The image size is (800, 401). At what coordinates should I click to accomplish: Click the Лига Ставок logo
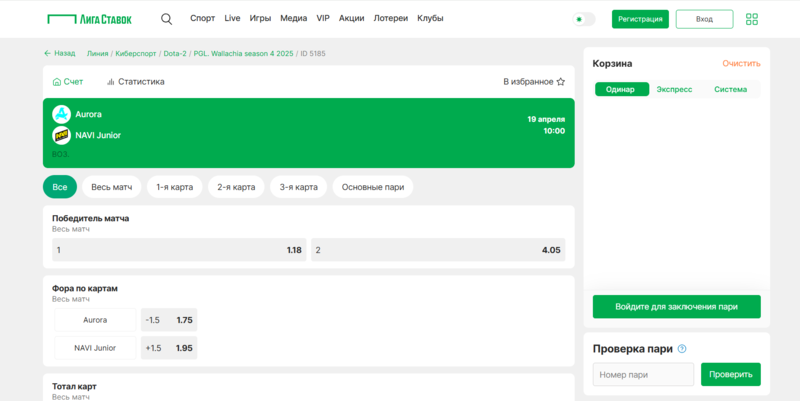click(89, 19)
